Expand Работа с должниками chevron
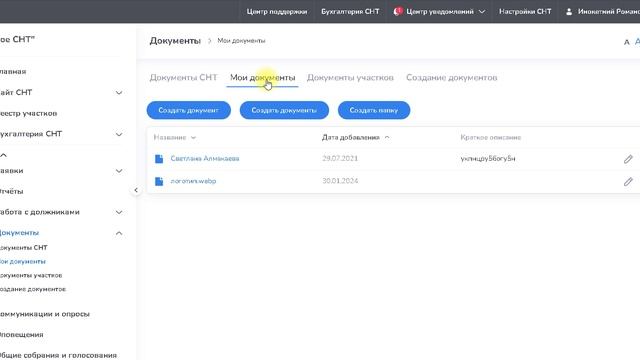The image size is (640, 360). [x=119, y=212]
